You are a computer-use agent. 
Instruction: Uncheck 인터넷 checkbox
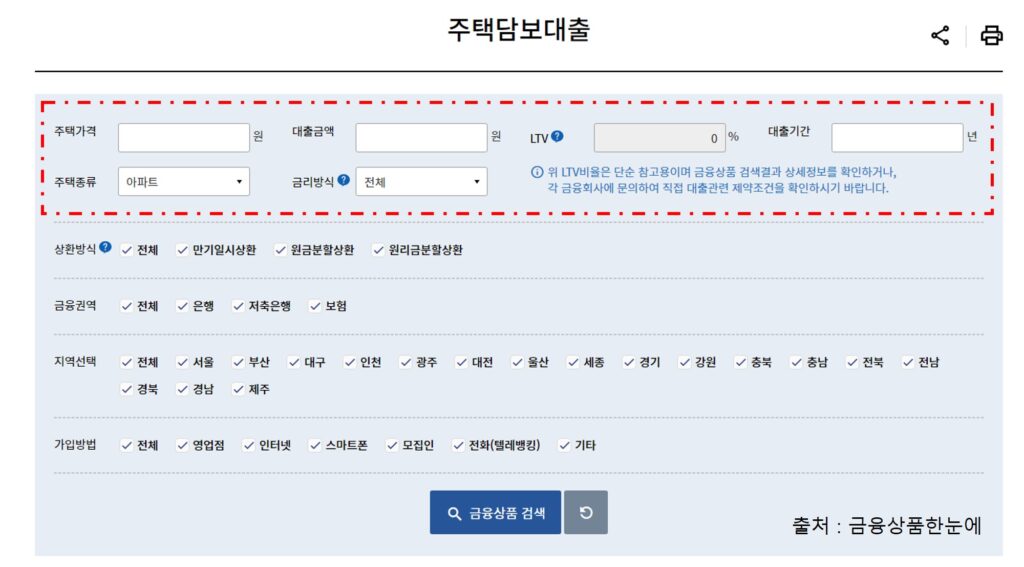(x=249, y=446)
